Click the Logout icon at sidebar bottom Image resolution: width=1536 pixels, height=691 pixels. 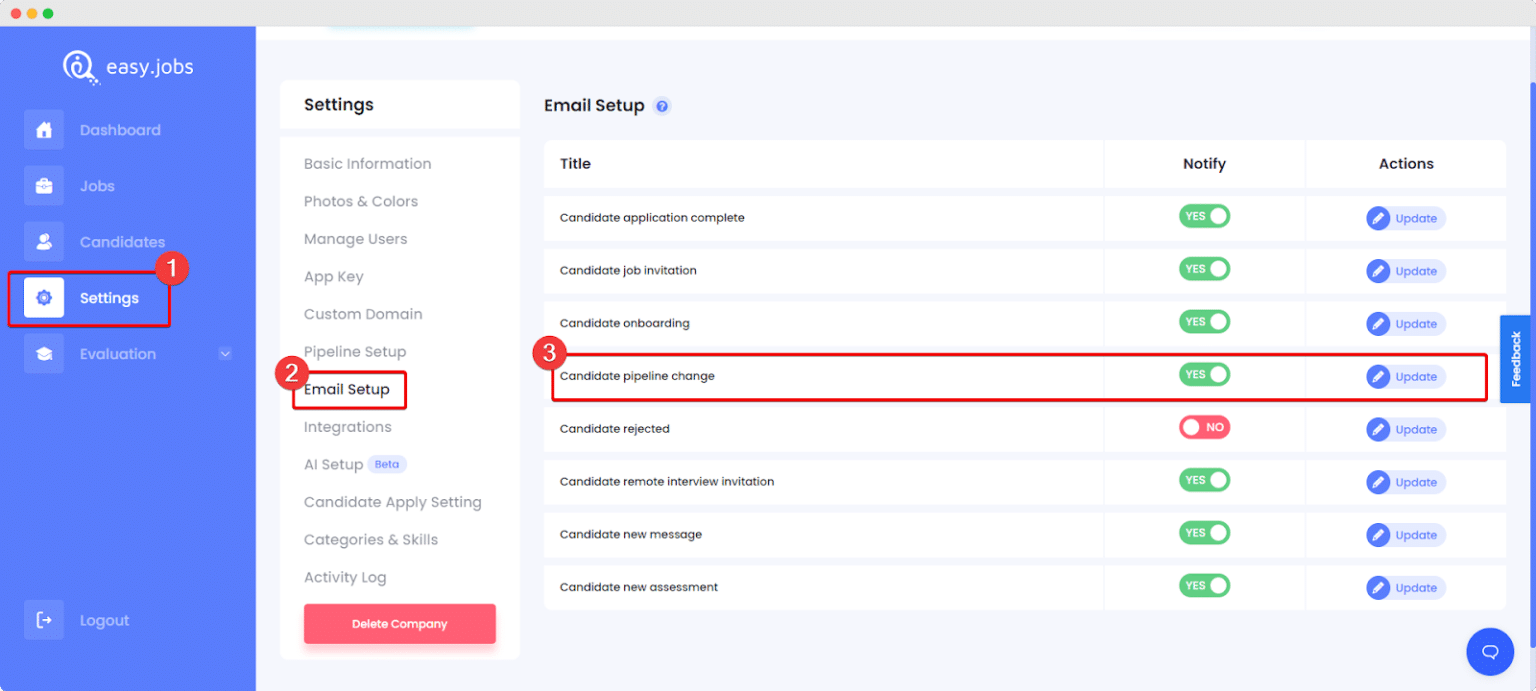pos(44,619)
